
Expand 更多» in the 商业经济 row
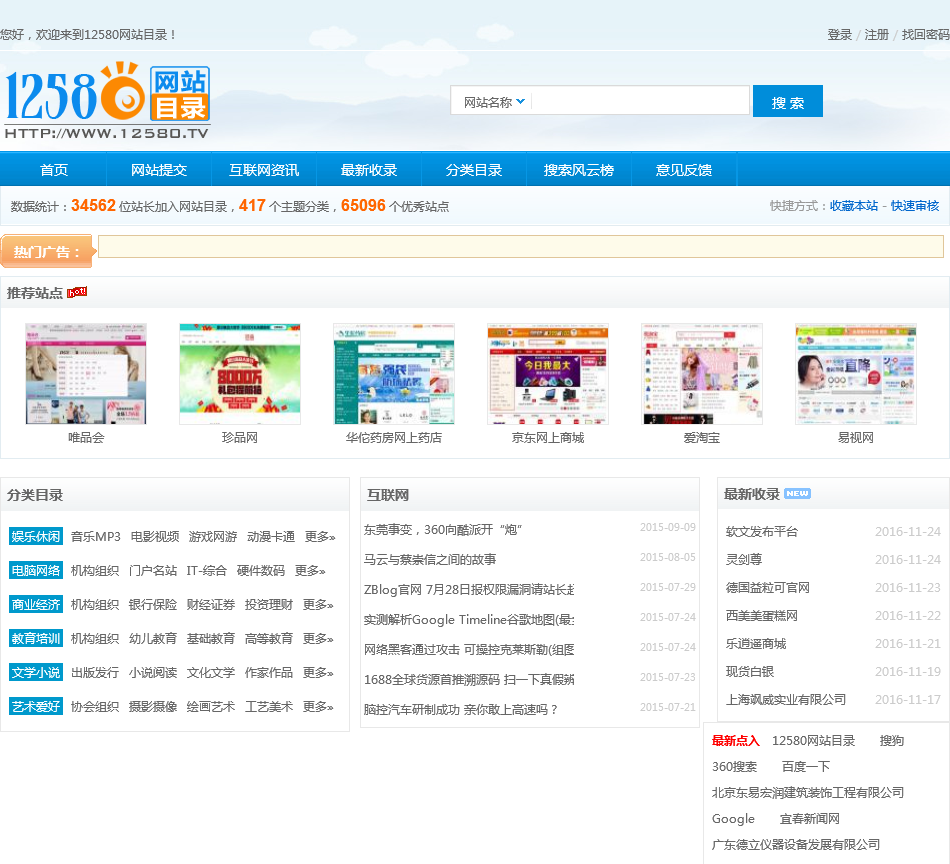point(318,605)
